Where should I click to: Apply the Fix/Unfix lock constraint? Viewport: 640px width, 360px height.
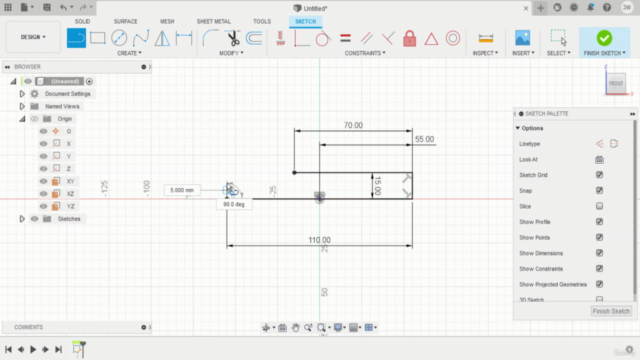pos(409,38)
